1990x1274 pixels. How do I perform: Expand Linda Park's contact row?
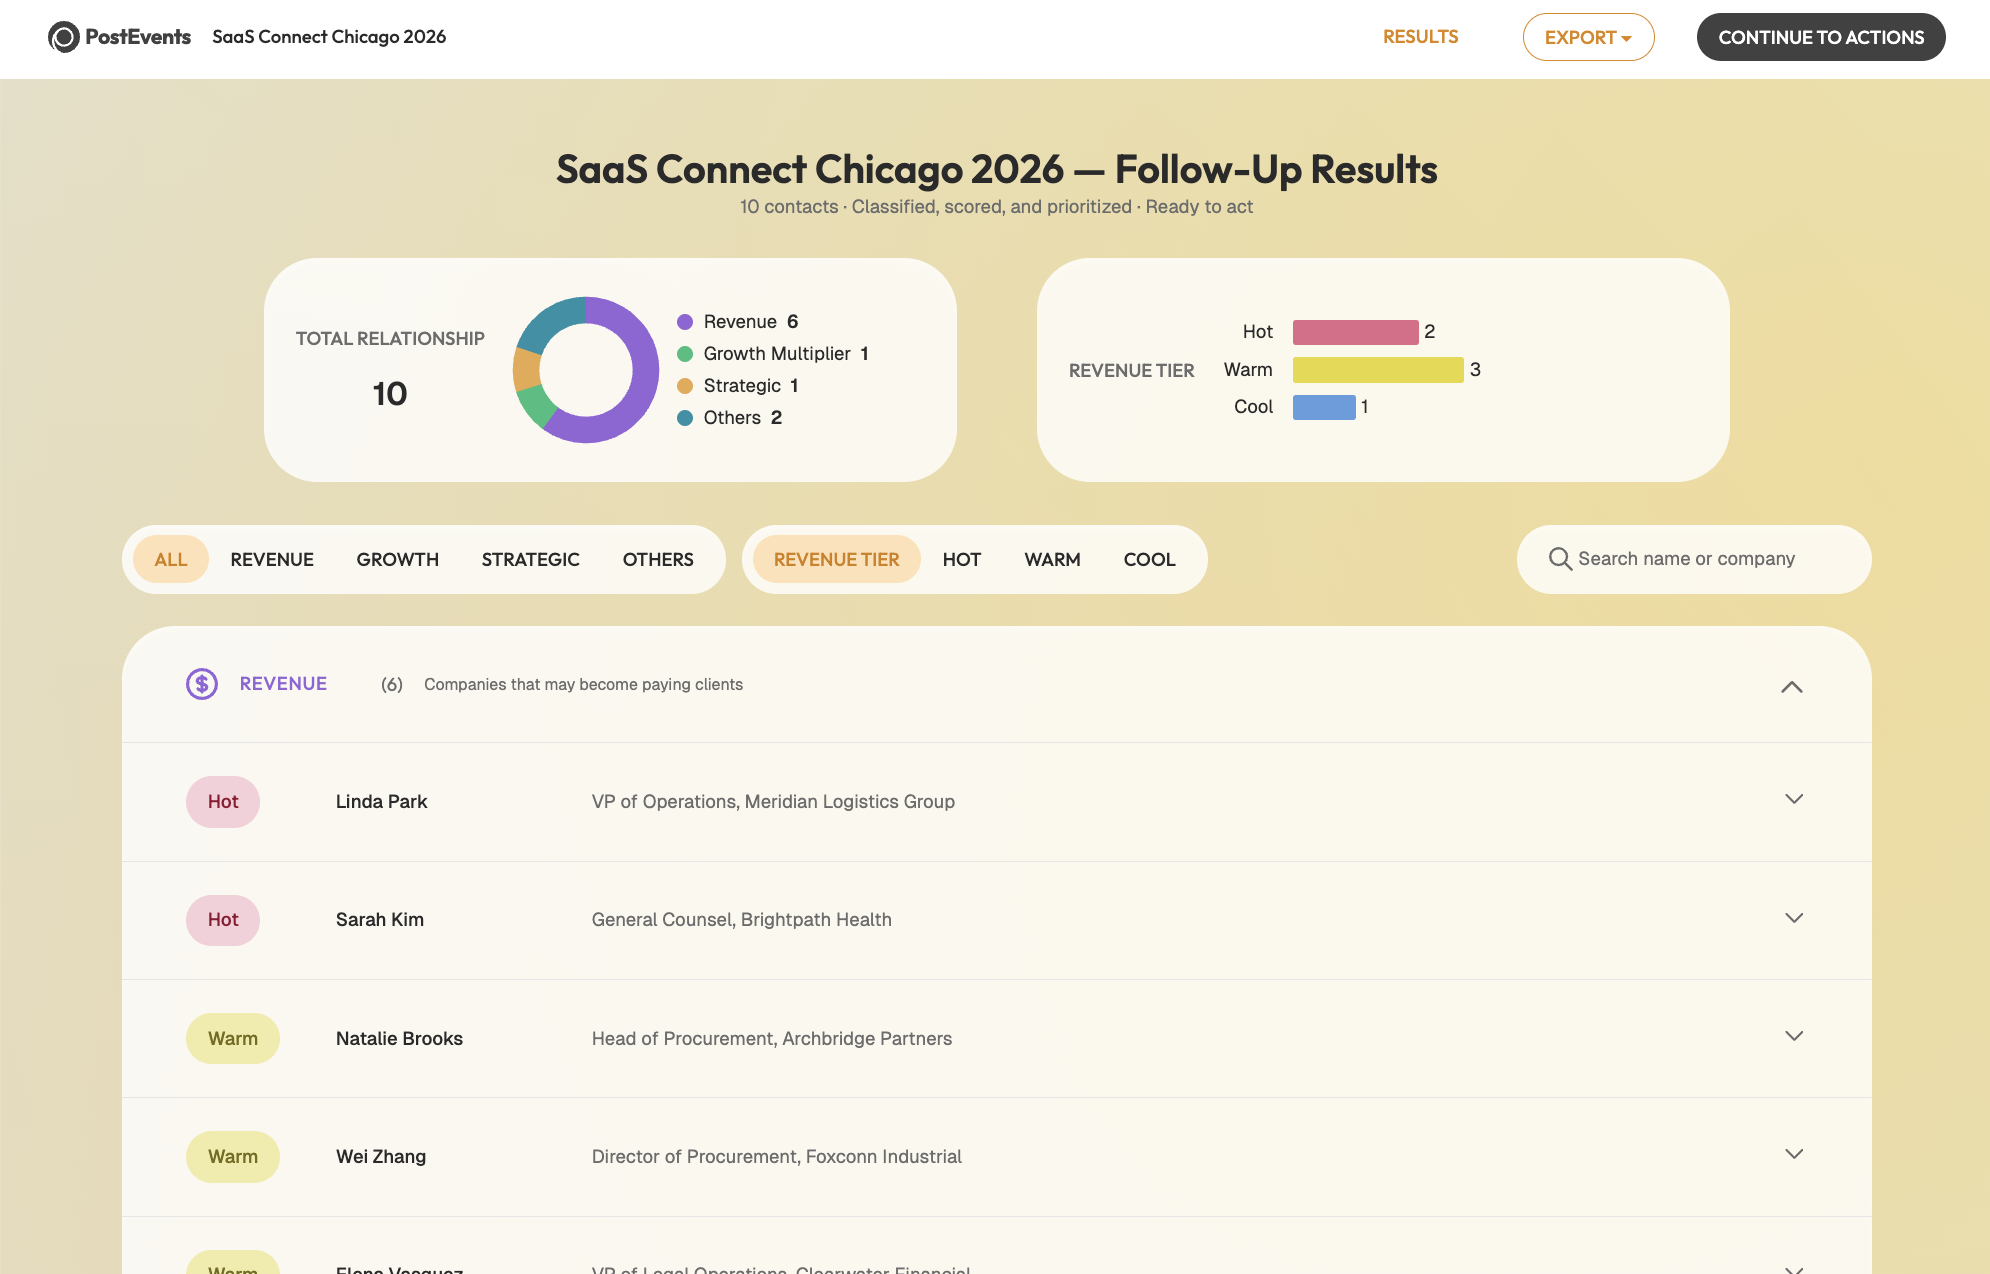point(1794,800)
